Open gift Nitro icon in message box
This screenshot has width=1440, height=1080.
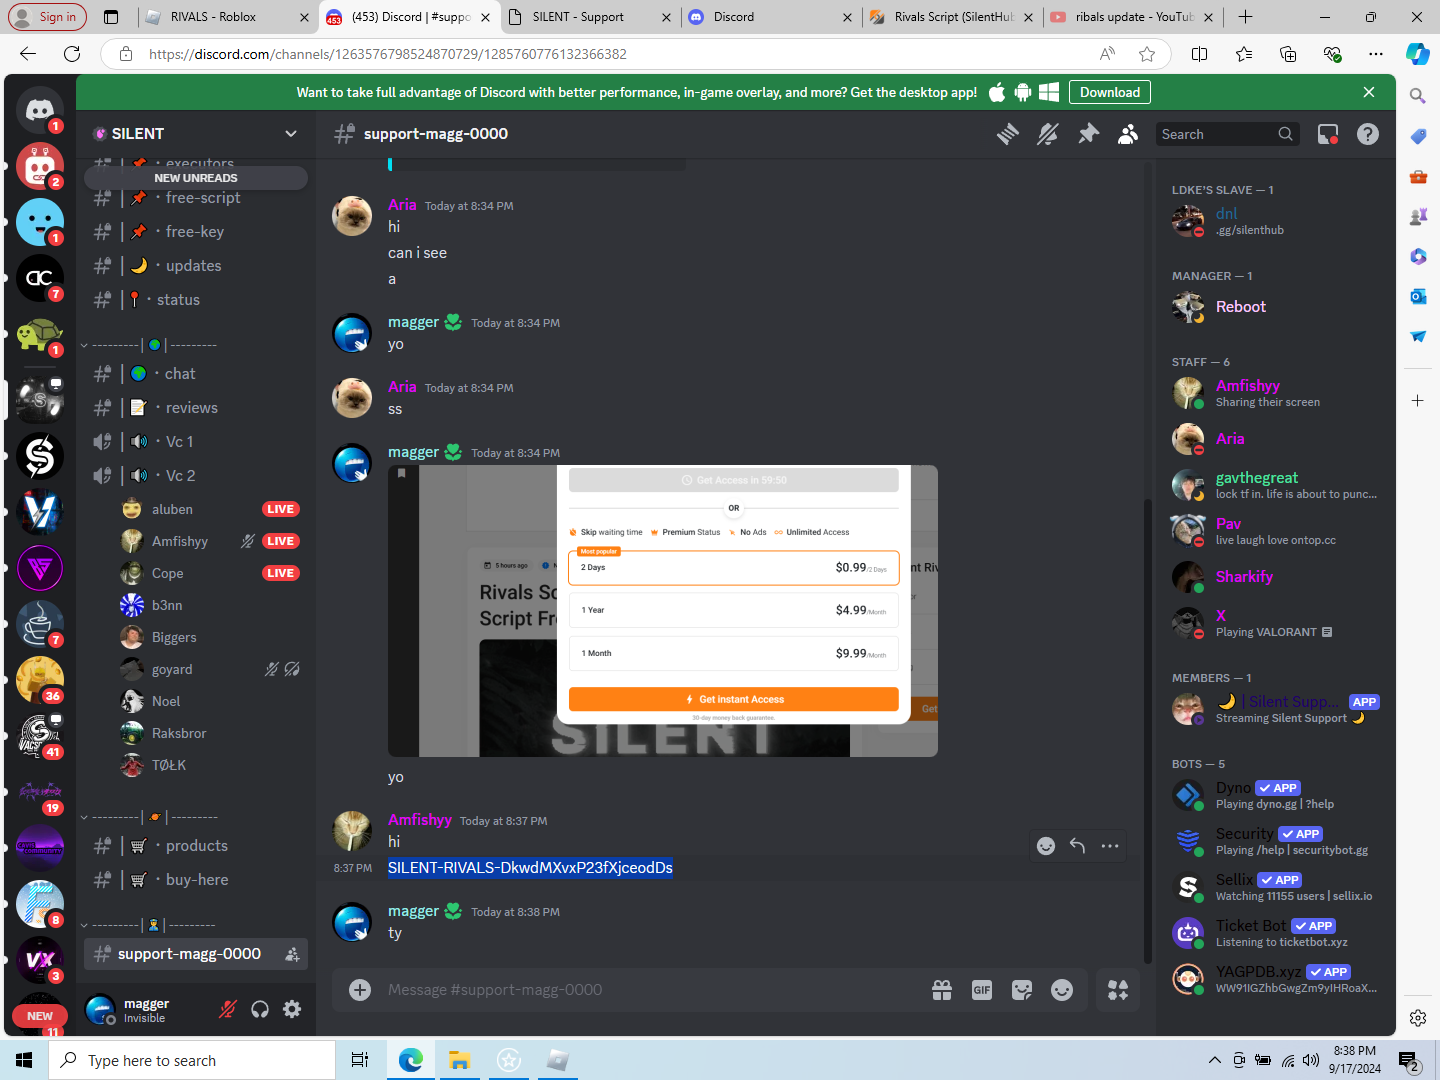pos(942,990)
